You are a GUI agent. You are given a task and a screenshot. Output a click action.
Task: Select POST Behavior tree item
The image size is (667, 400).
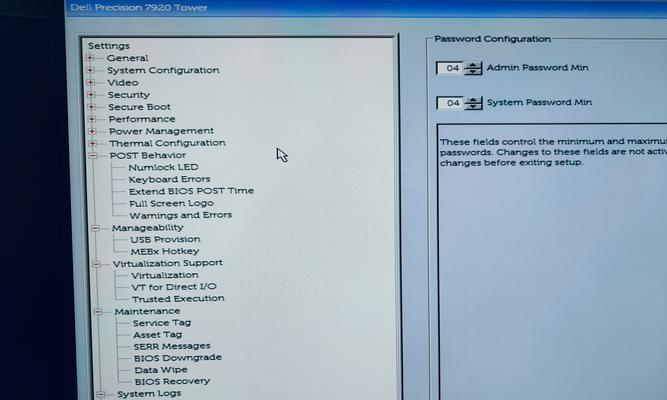point(148,155)
